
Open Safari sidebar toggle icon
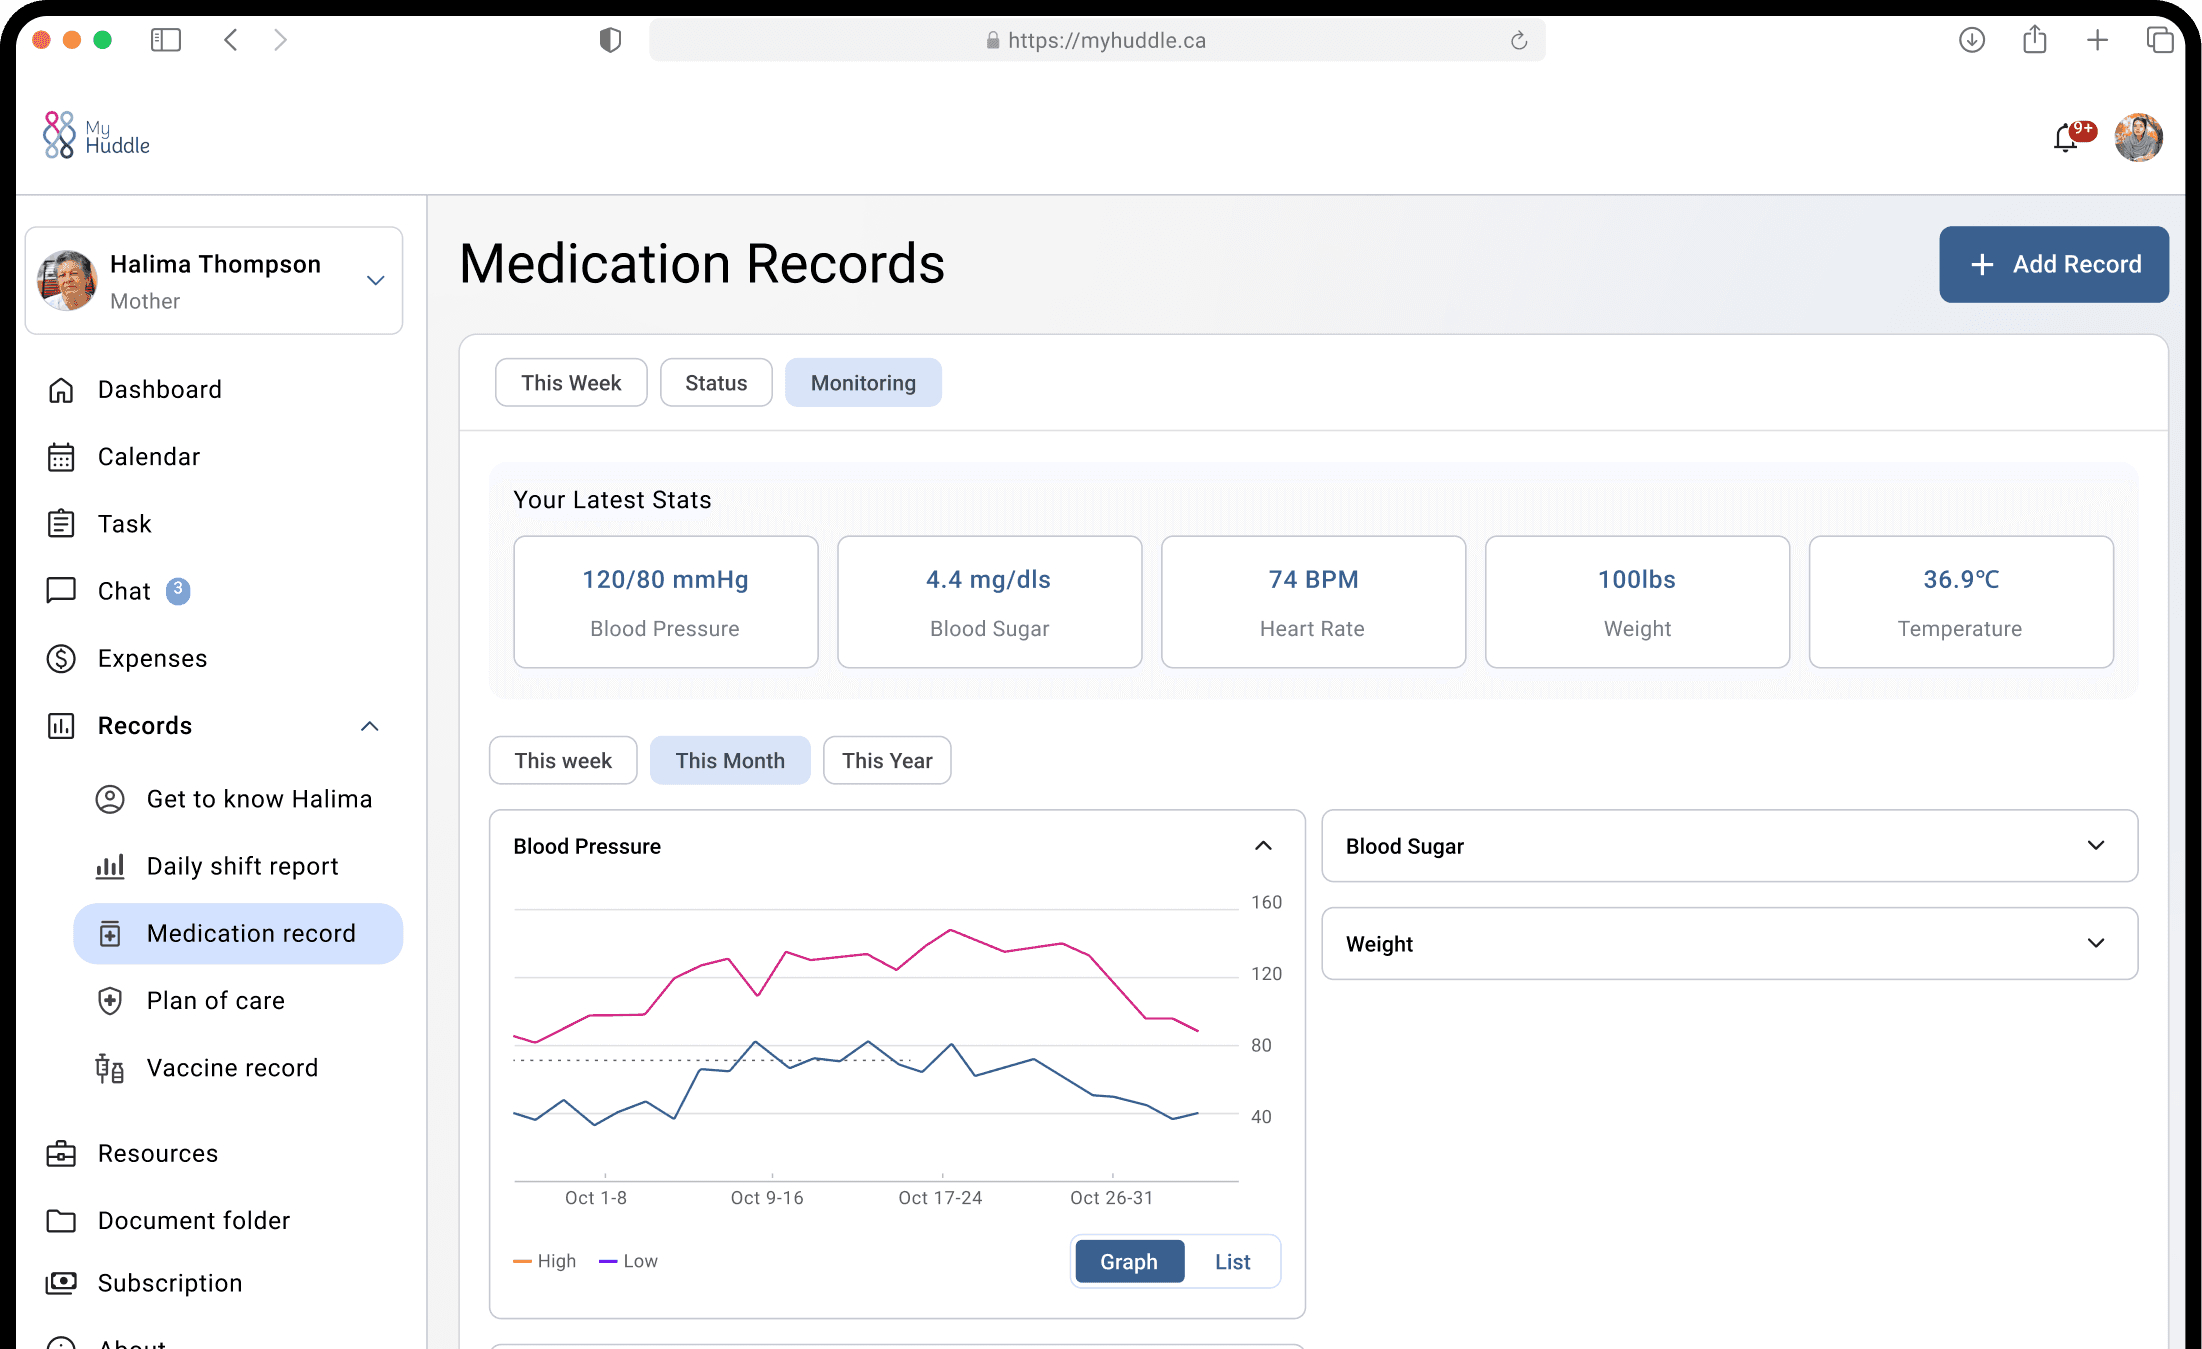click(165, 40)
